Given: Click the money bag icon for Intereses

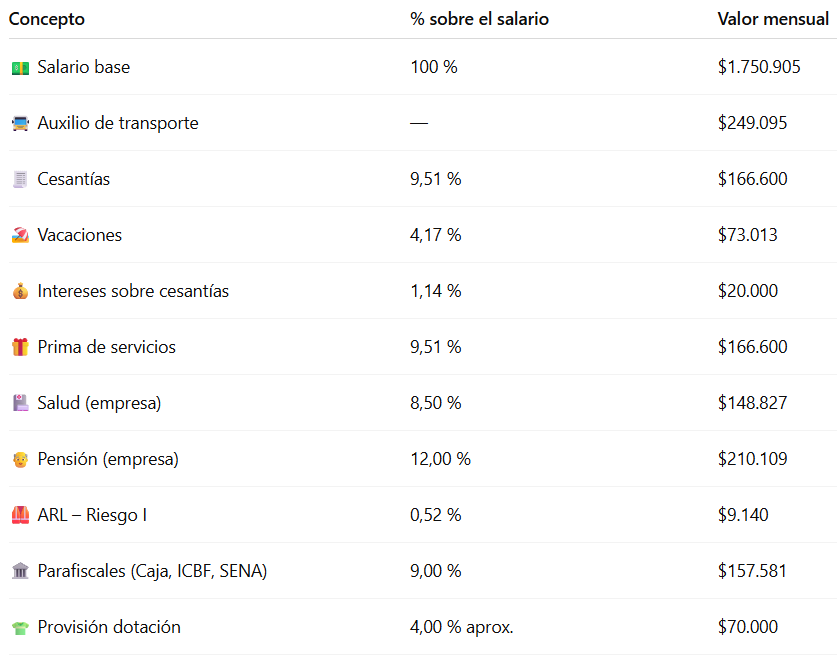Looking at the screenshot, I should coord(20,292).
